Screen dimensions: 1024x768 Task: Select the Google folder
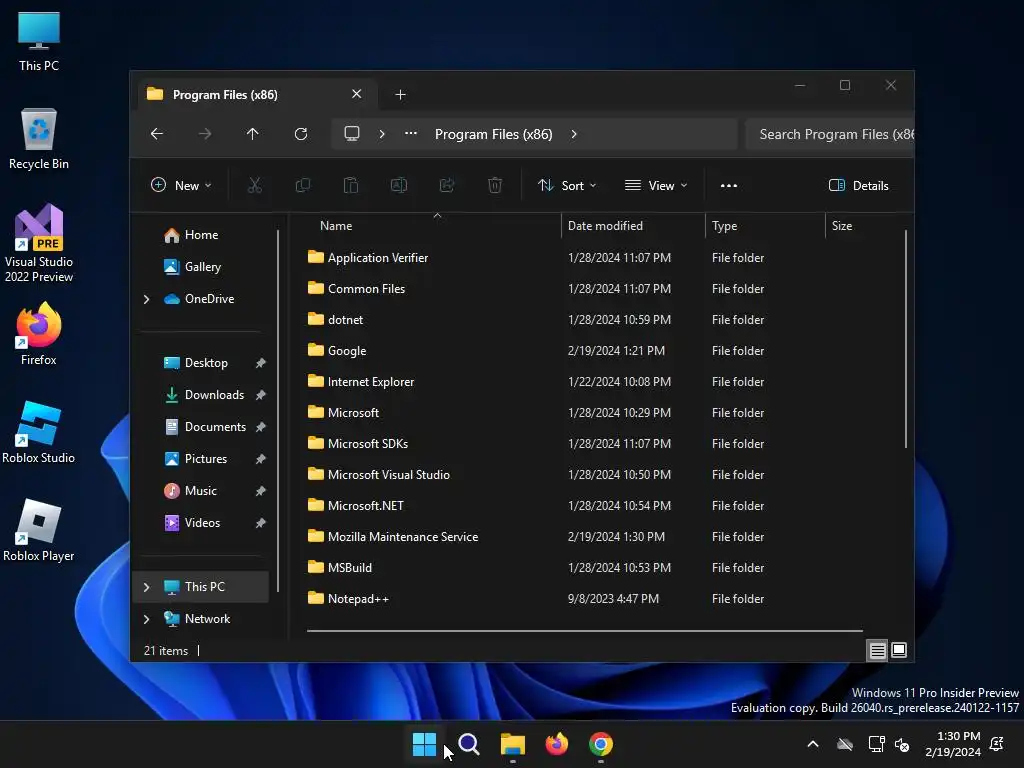coord(347,351)
